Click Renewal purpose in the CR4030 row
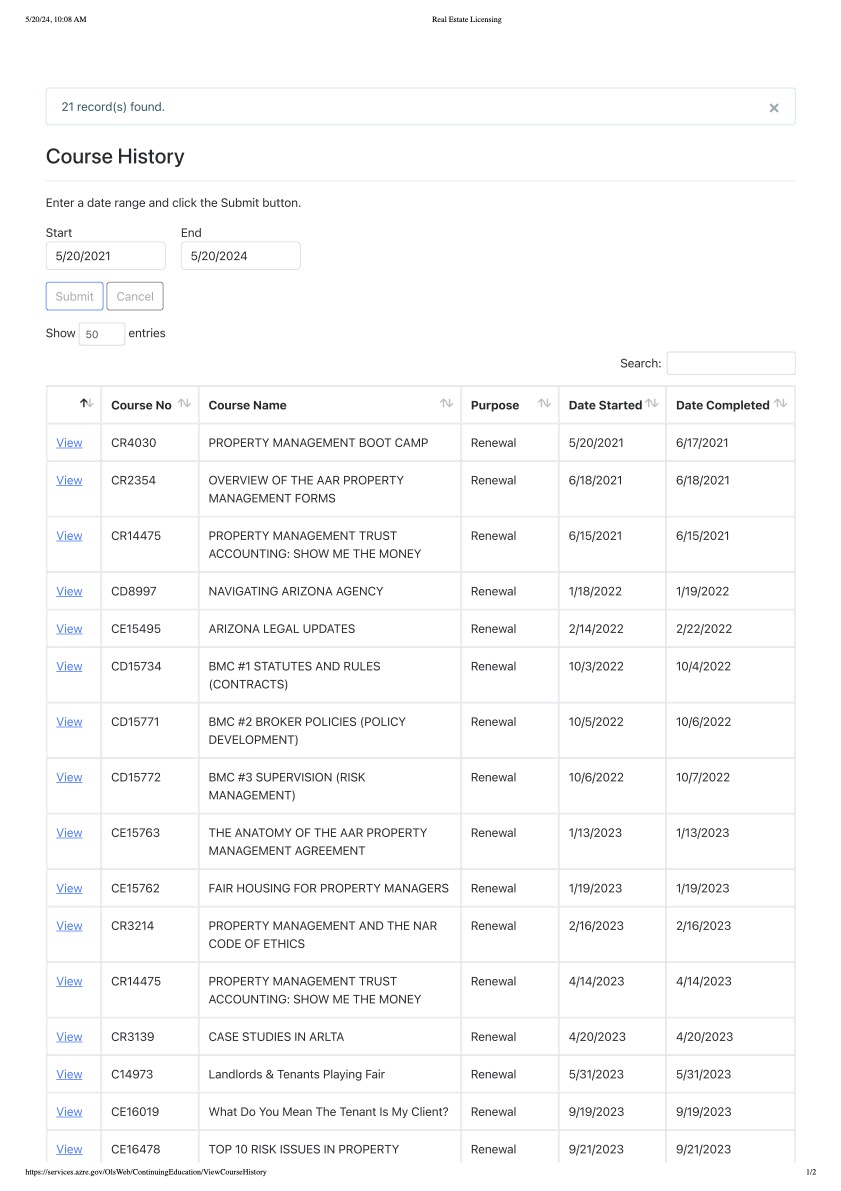Image resolution: width=841 pixels, height=1191 pixels. [x=494, y=443]
